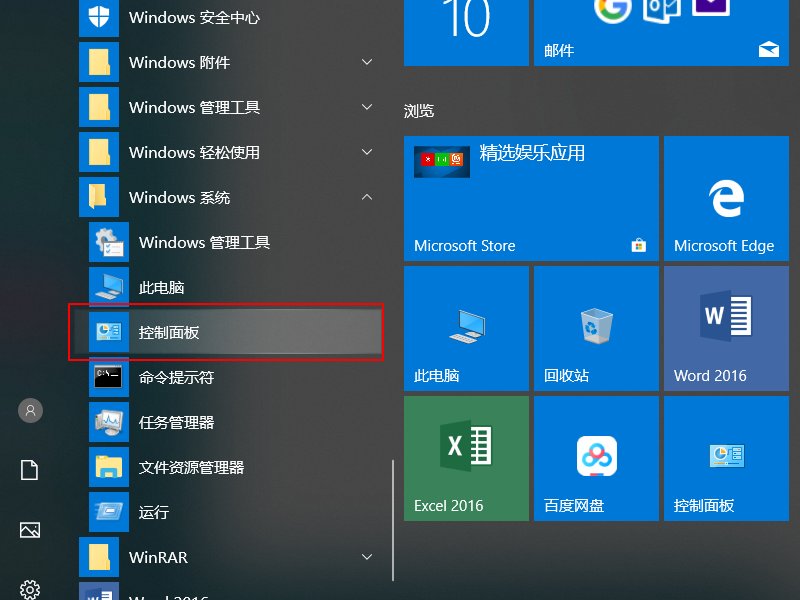The height and width of the screenshot is (600, 800).
Task: Open 文件资源管理器 entry
Action: pos(225,467)
